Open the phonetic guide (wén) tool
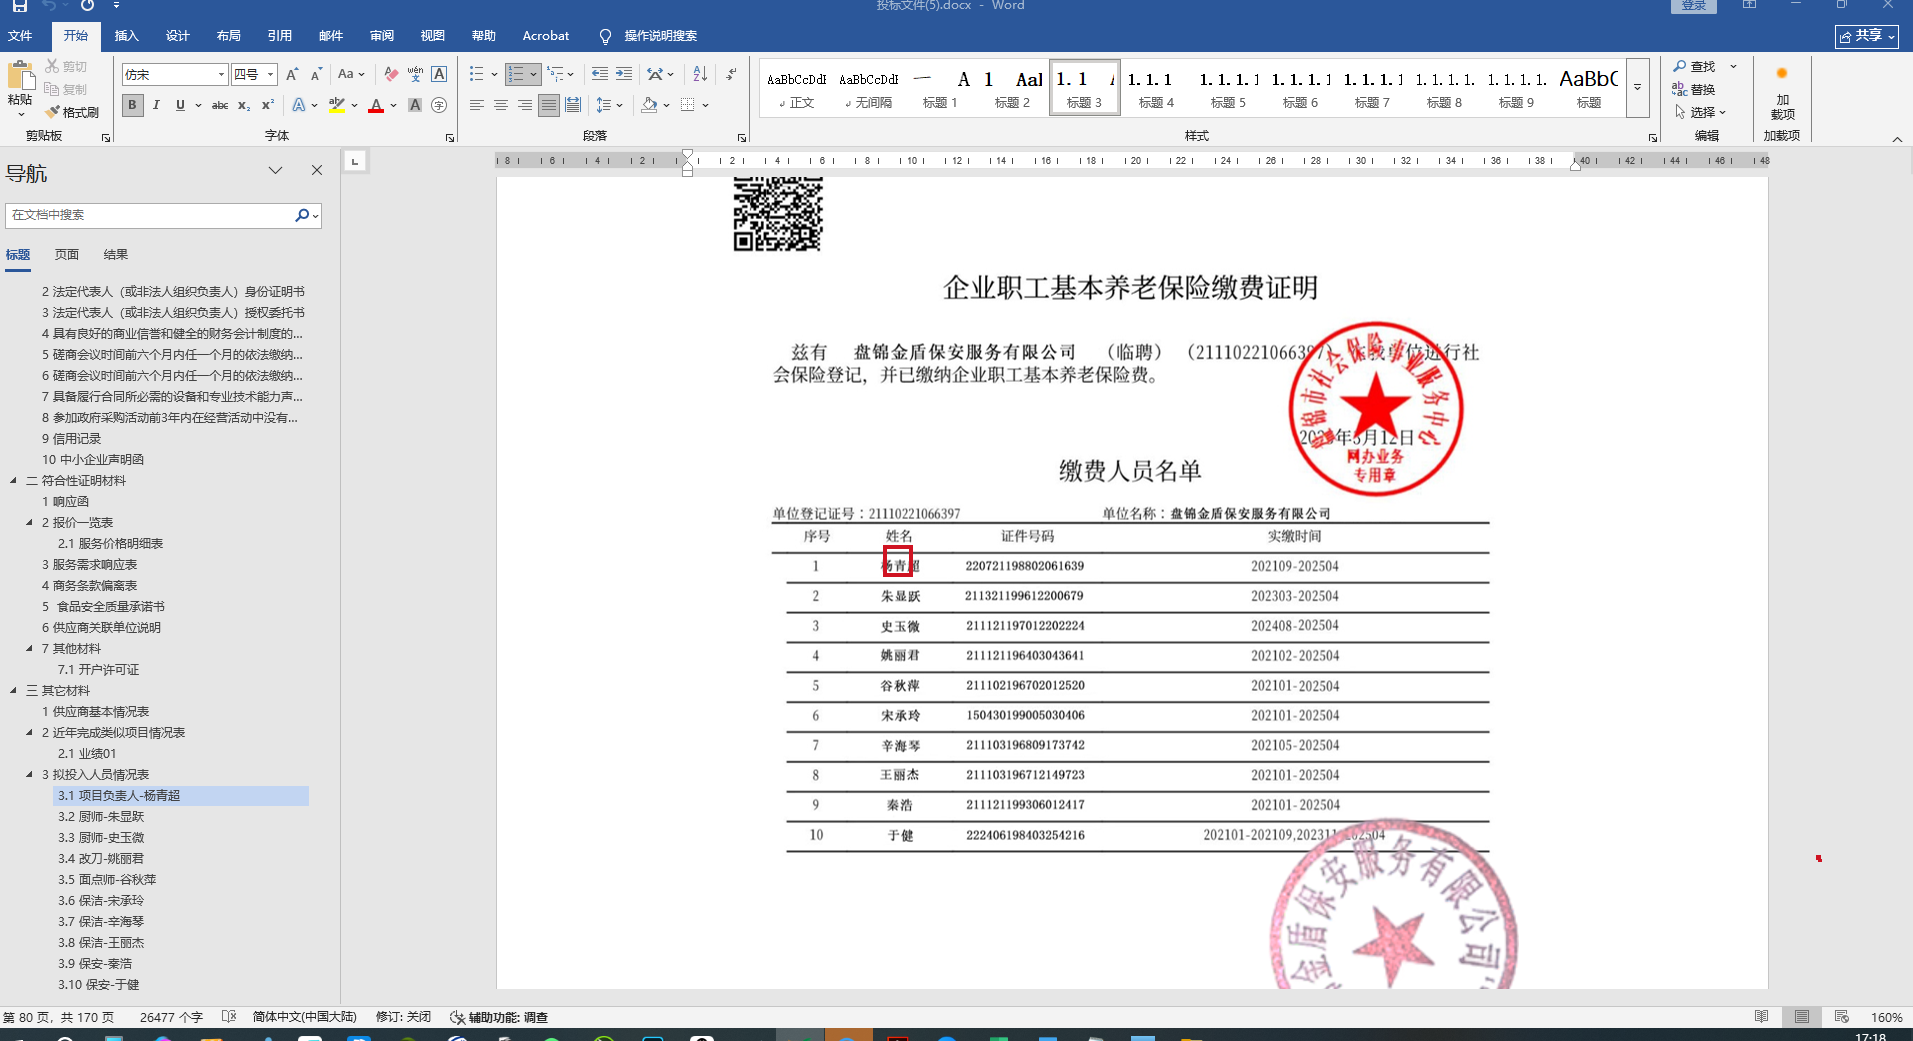 click(x=415, y=74)
